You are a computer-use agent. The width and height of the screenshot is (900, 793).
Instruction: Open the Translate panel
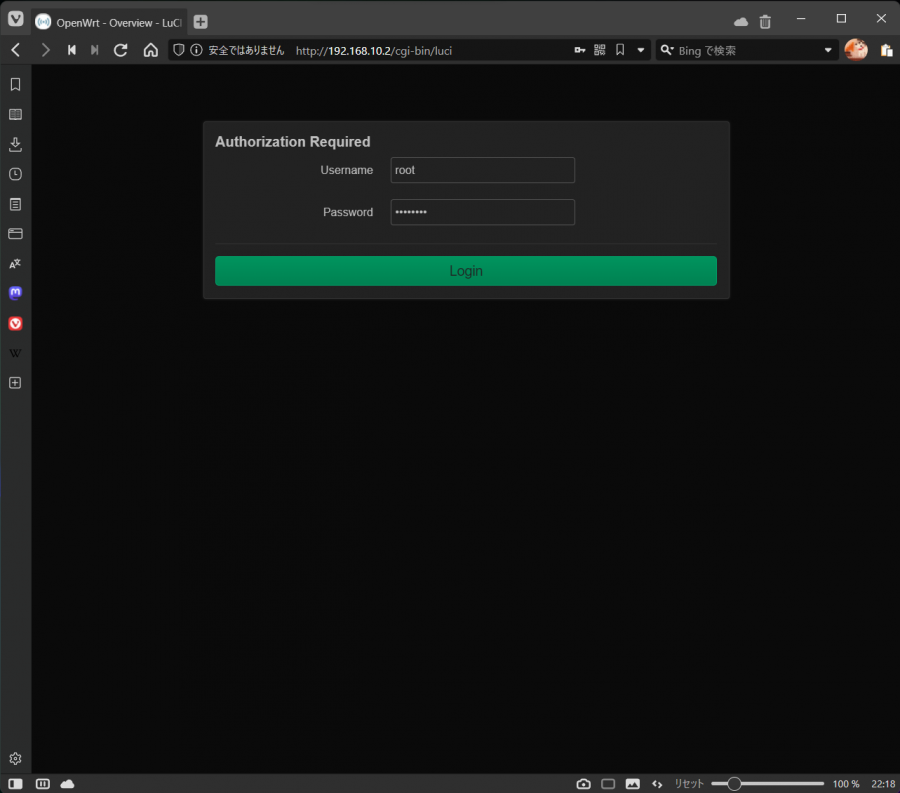tap(15, 264)
